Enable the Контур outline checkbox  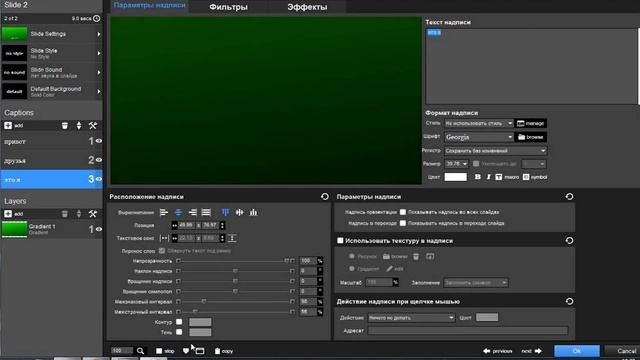tap(179, 322)
